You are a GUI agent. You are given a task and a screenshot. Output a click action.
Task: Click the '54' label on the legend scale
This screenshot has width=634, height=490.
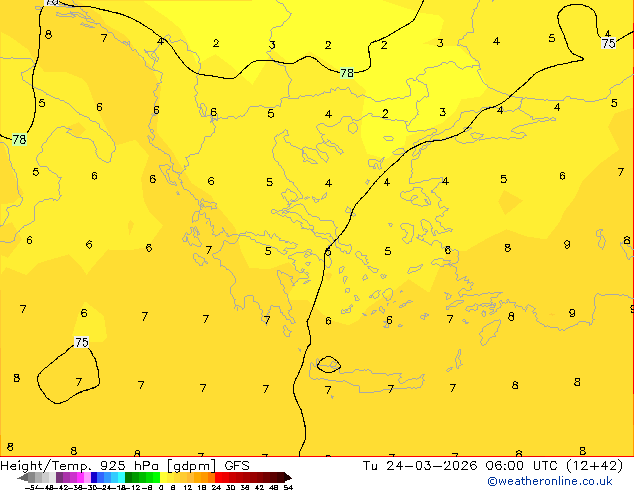[288, 487]
